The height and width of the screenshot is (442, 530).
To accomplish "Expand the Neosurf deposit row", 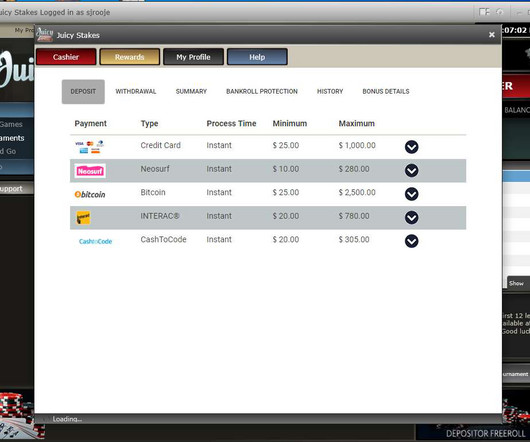I will click(x=411, y=171).
